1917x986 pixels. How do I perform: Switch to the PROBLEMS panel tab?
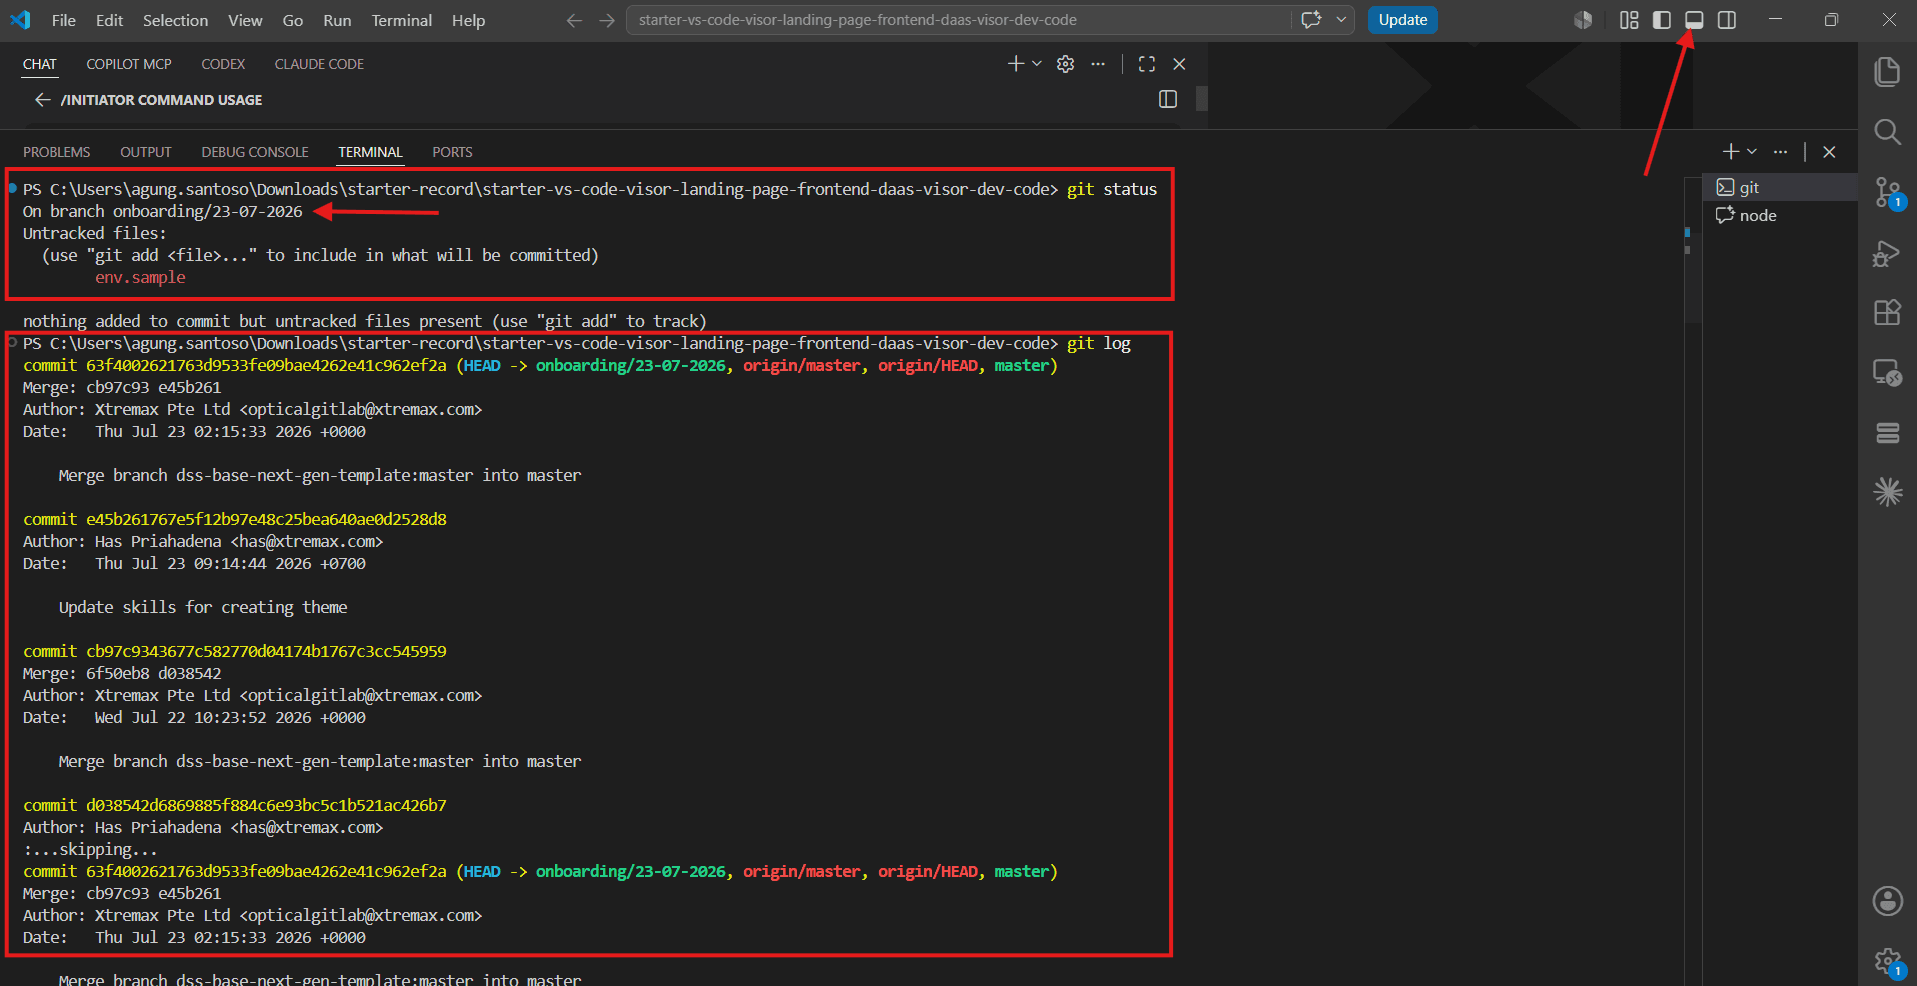pyautogui.click(x=57, y=152)
